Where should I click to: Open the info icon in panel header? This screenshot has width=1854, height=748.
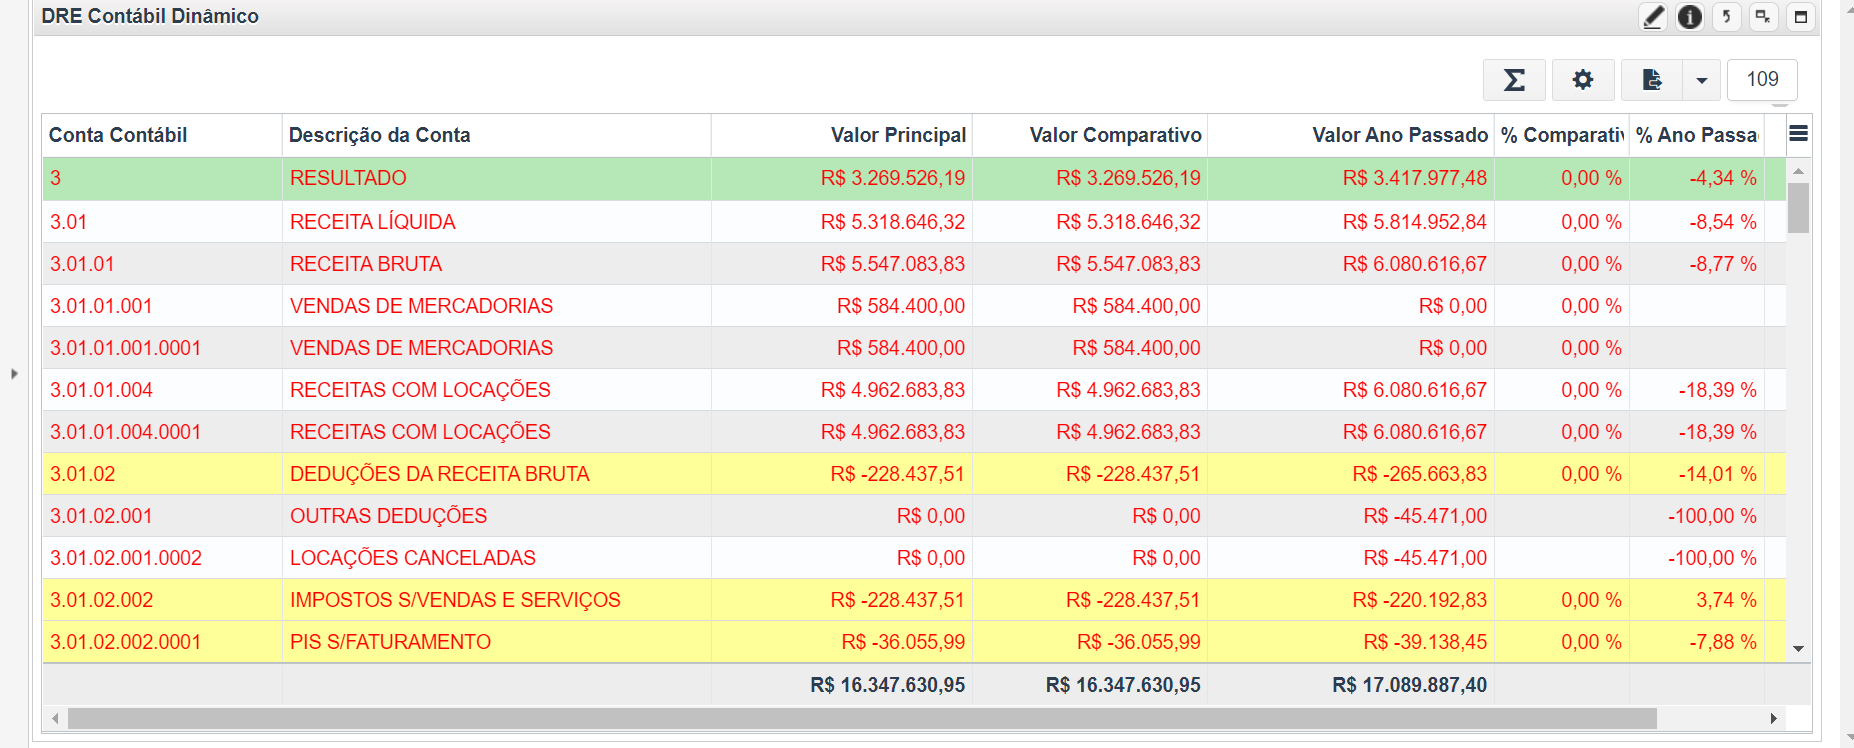(1690, 17)
